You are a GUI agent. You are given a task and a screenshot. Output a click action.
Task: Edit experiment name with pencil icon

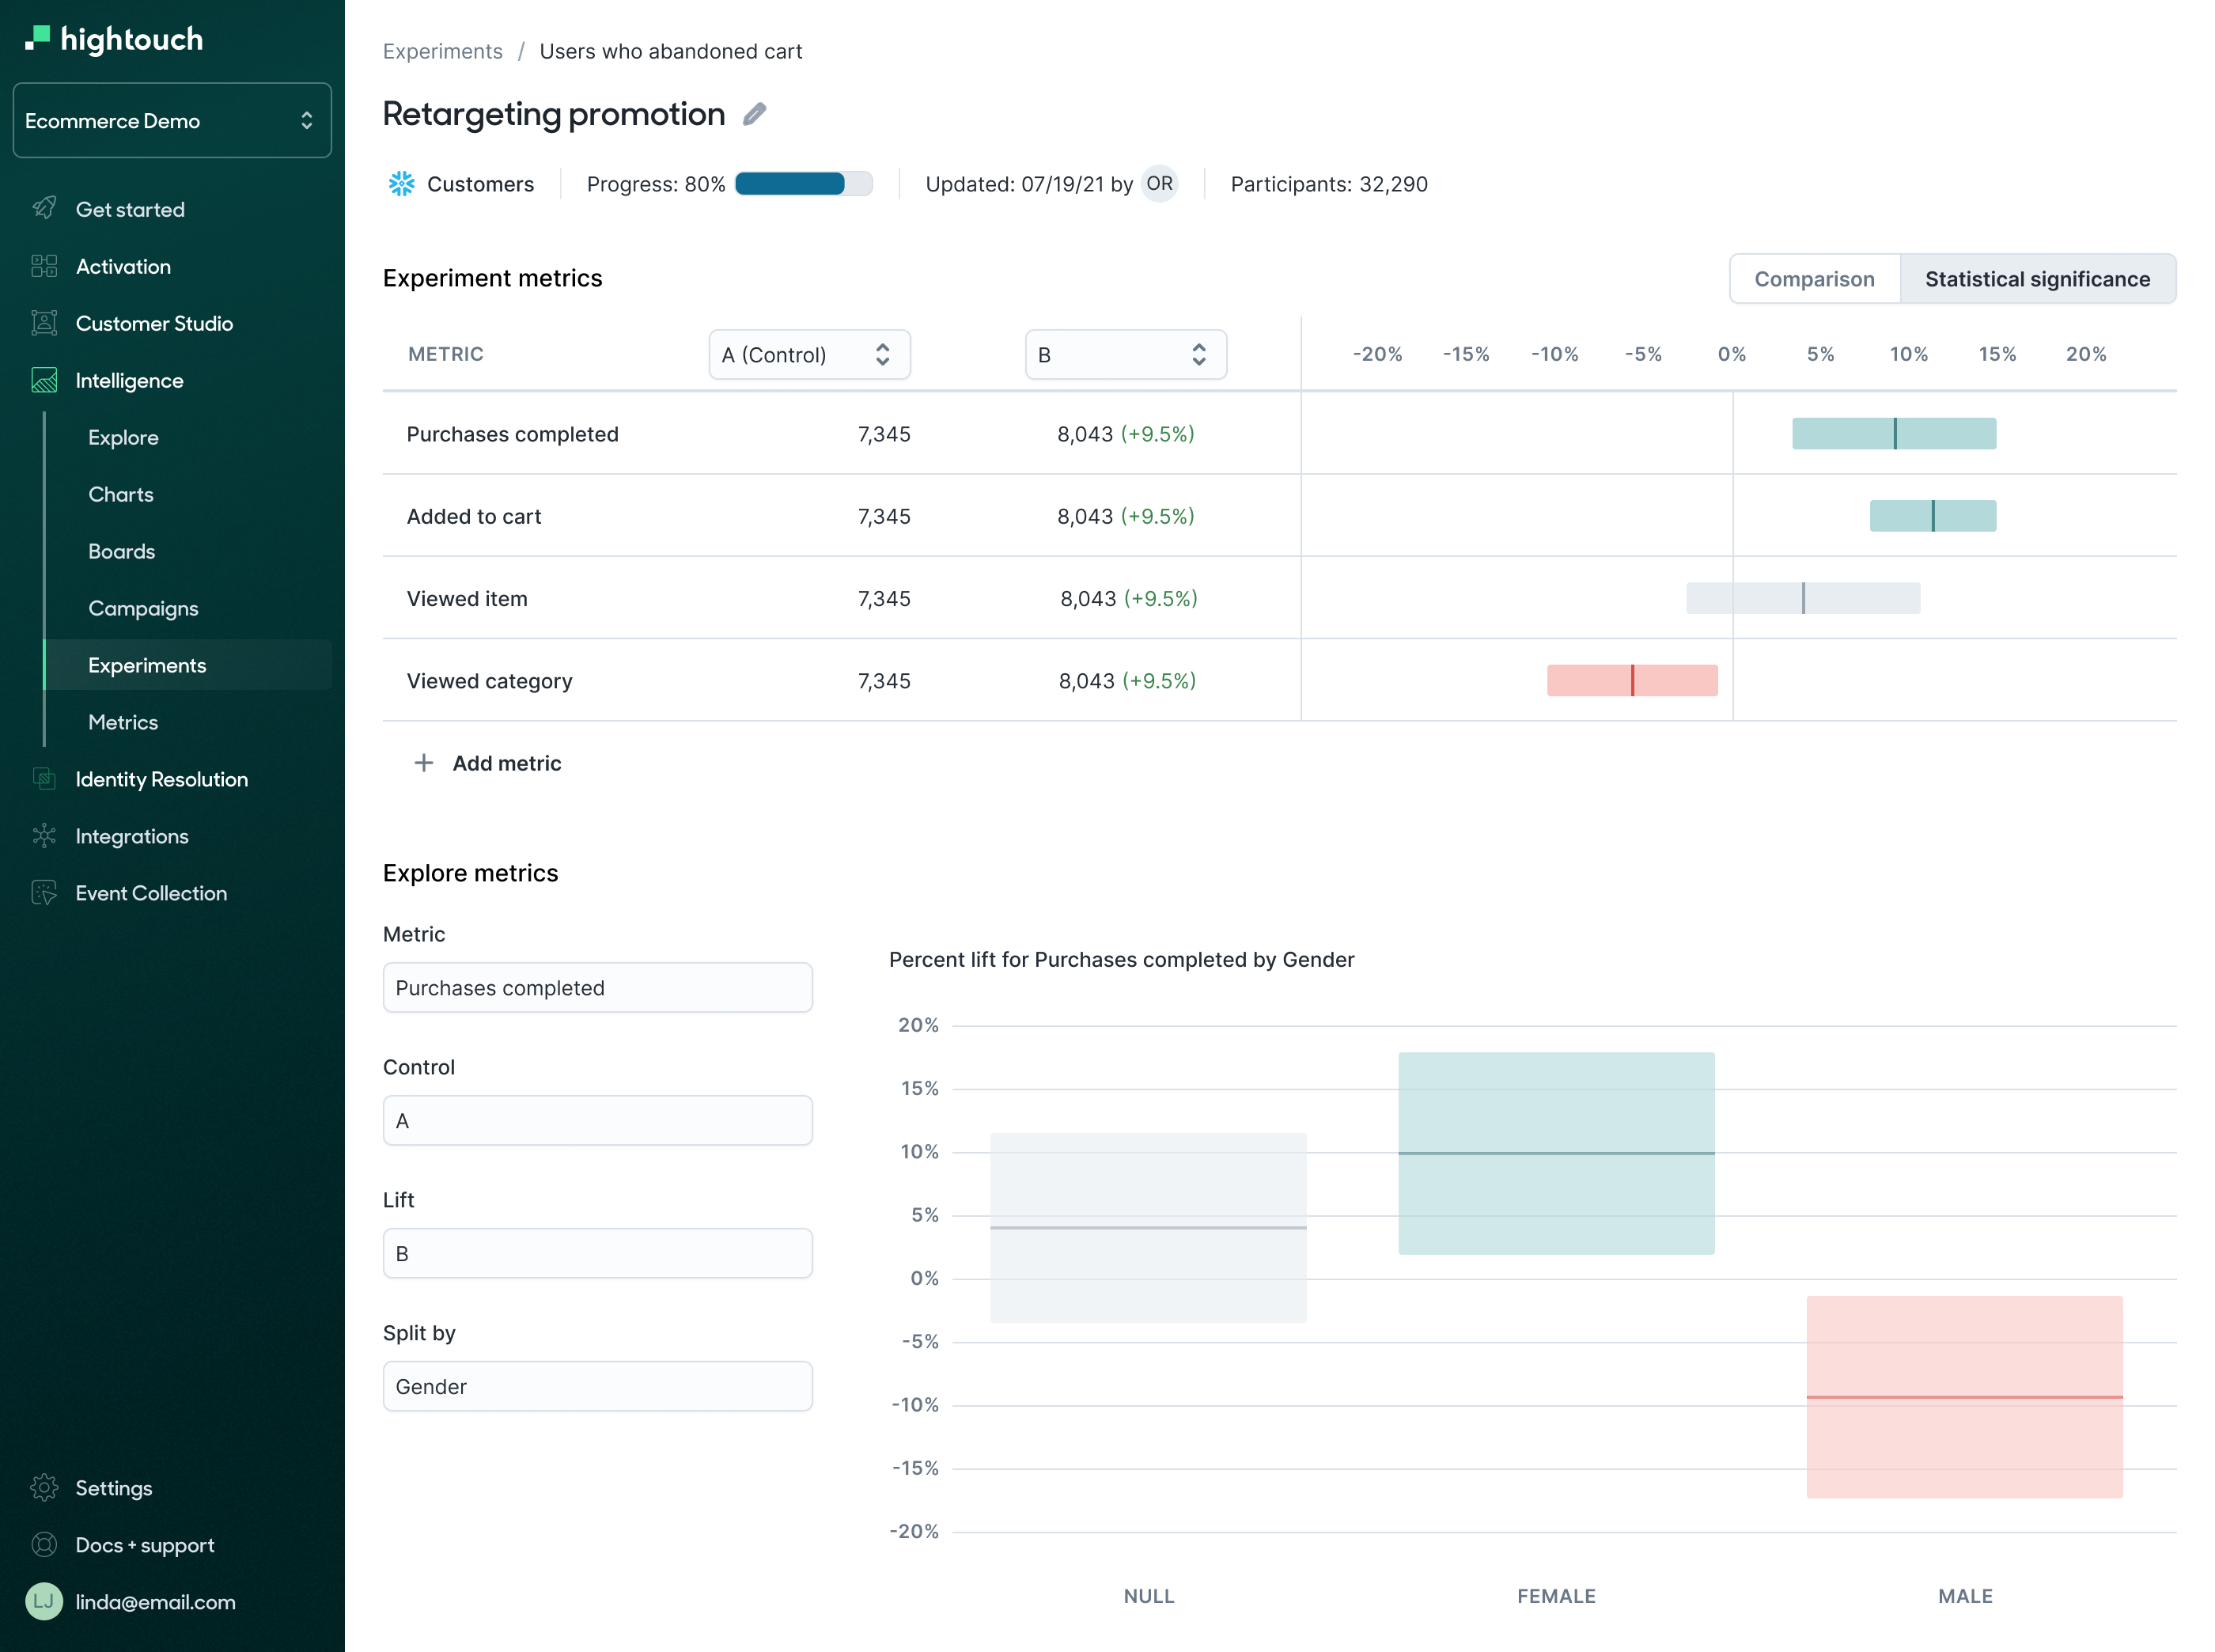(x=755, y=114)
